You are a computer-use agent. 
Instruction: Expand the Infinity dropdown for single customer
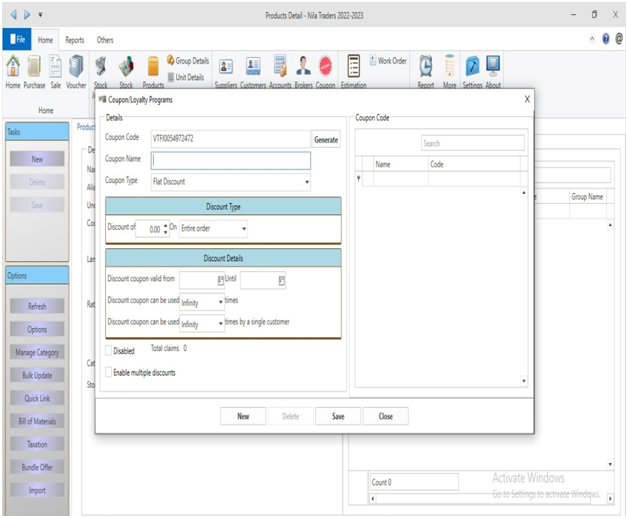[220, 323]
